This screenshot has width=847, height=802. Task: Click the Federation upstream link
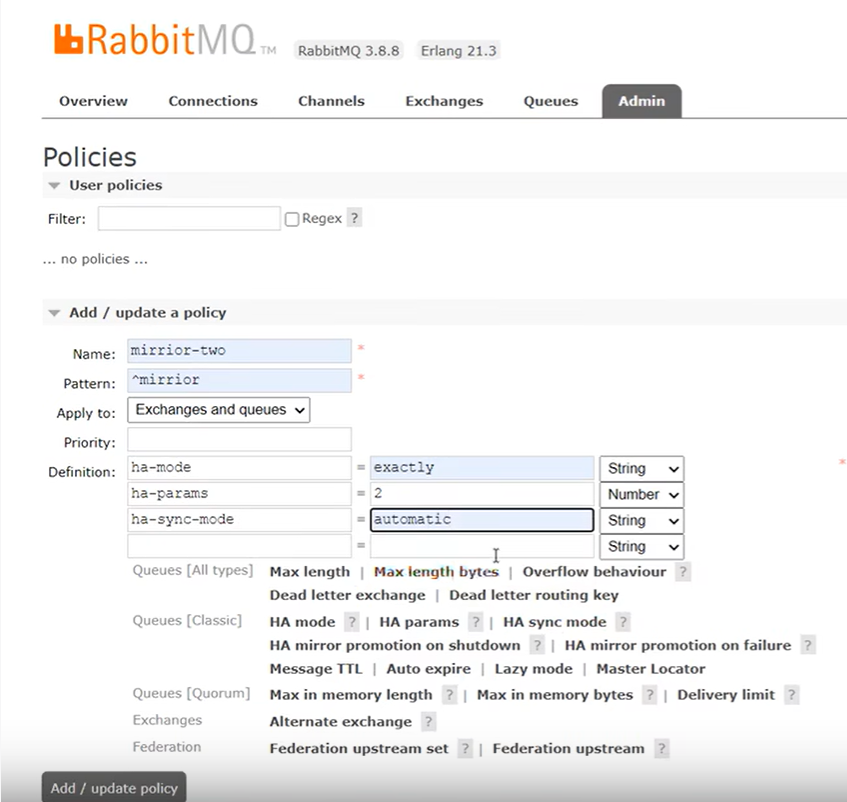pyautogui.click(x=568, y=749)
